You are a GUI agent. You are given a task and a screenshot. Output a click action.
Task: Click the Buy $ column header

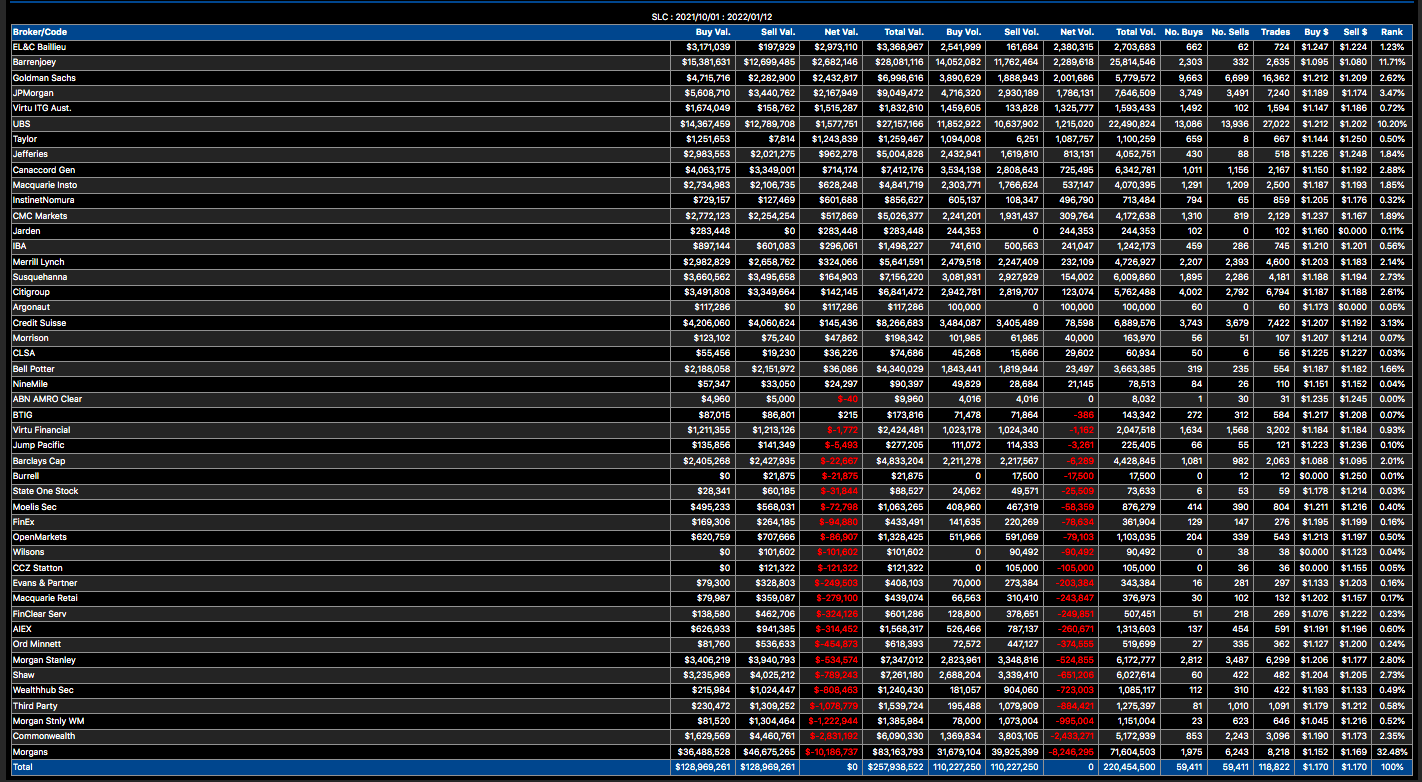pyautogui.click(x=1313, y=31)
